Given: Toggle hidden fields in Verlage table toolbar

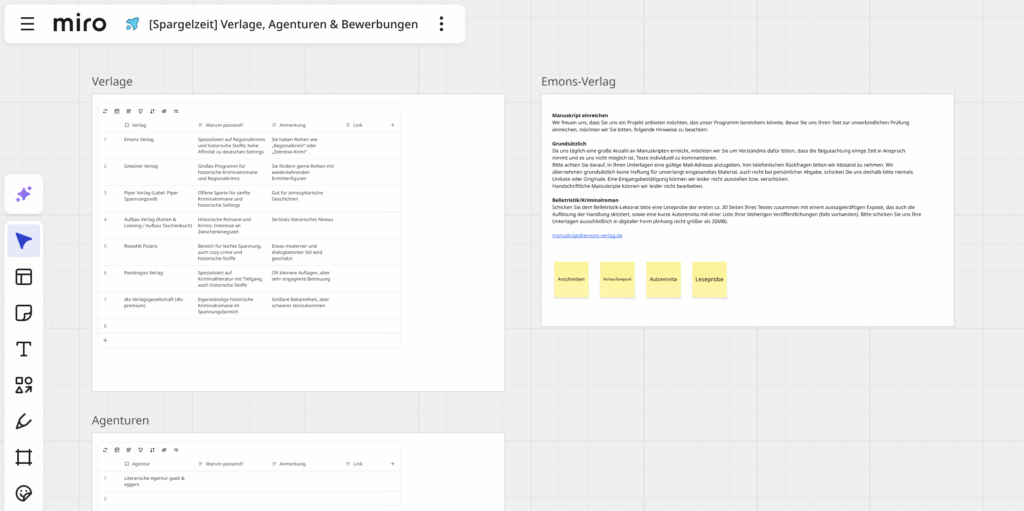Looking at the screenshot, I should 164,111.
